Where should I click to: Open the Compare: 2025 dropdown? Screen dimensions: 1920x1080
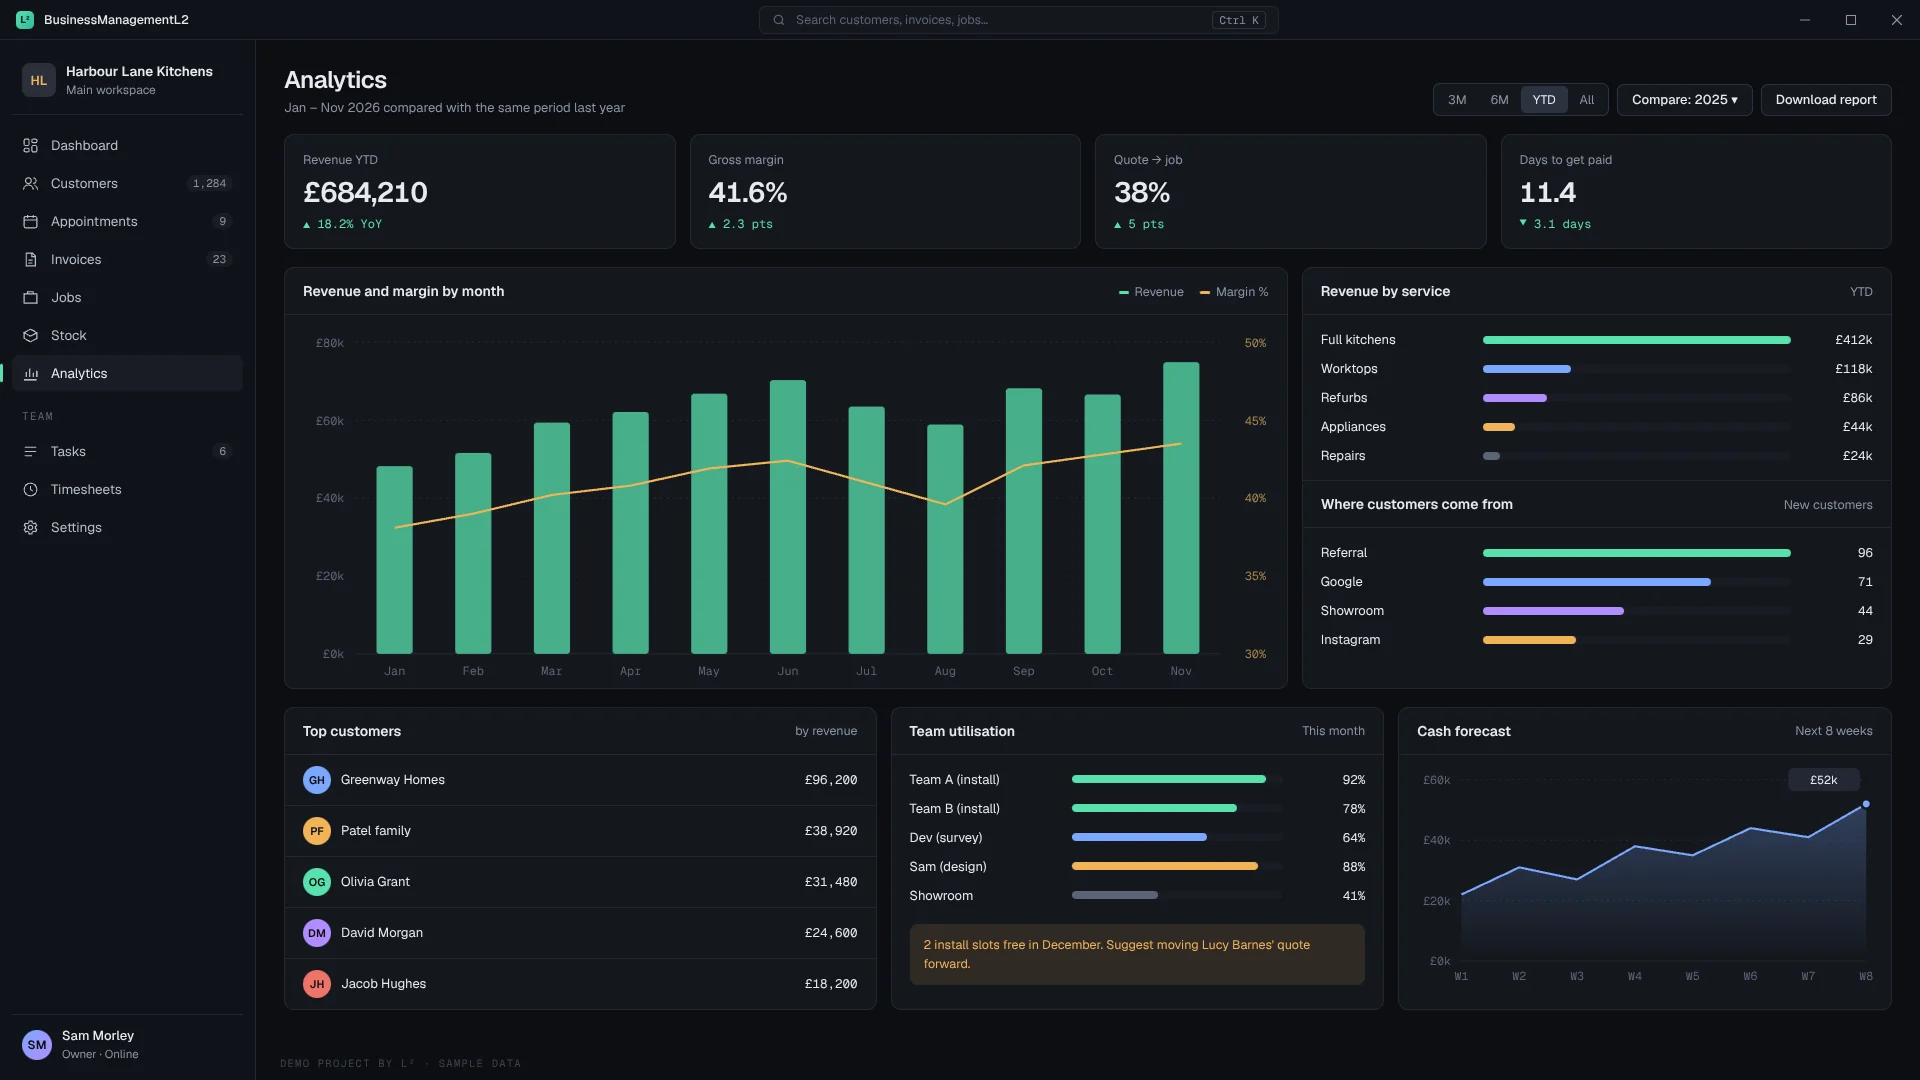point(1684,100)
